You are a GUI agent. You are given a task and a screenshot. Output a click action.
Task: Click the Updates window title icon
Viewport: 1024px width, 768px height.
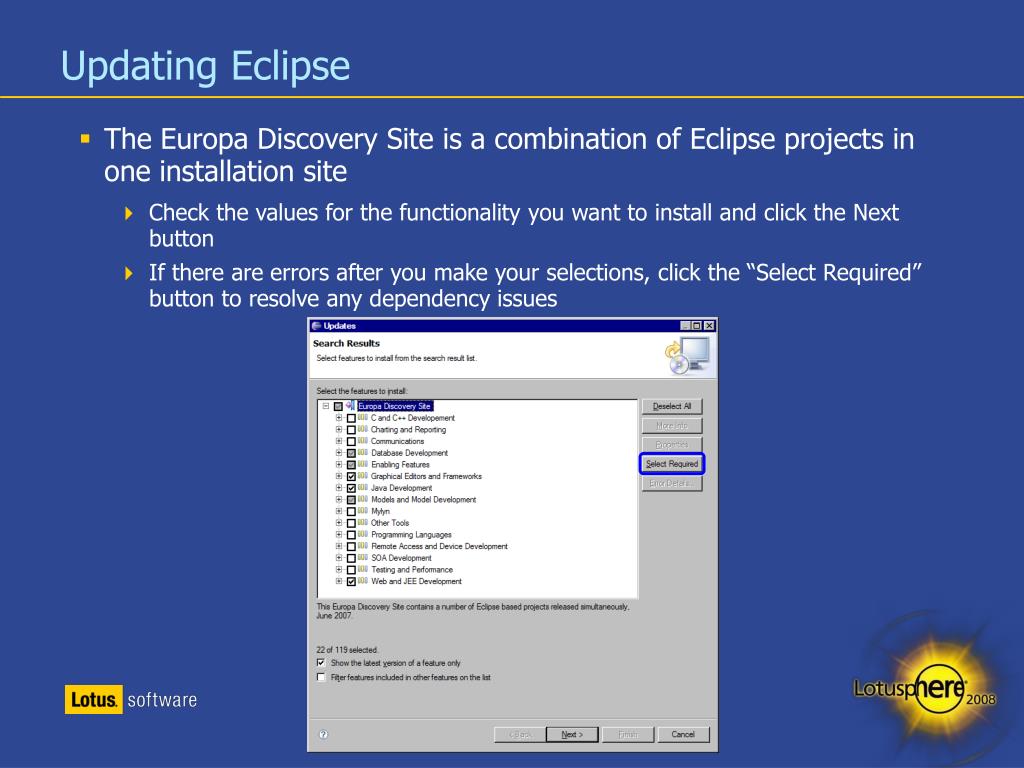click(x=317, y=325)
